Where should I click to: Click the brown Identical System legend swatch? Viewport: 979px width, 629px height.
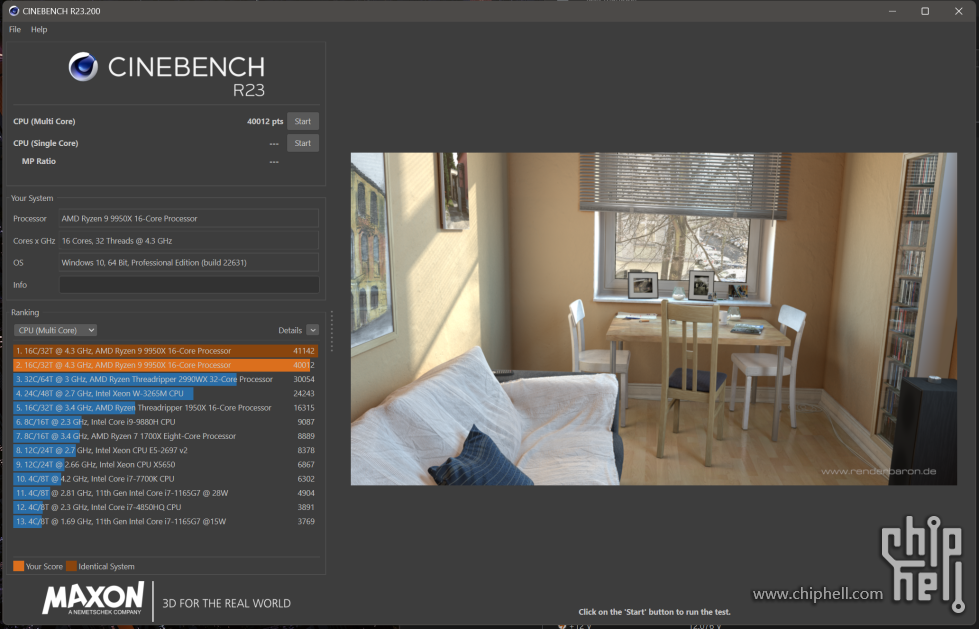[x=71, y=566]
